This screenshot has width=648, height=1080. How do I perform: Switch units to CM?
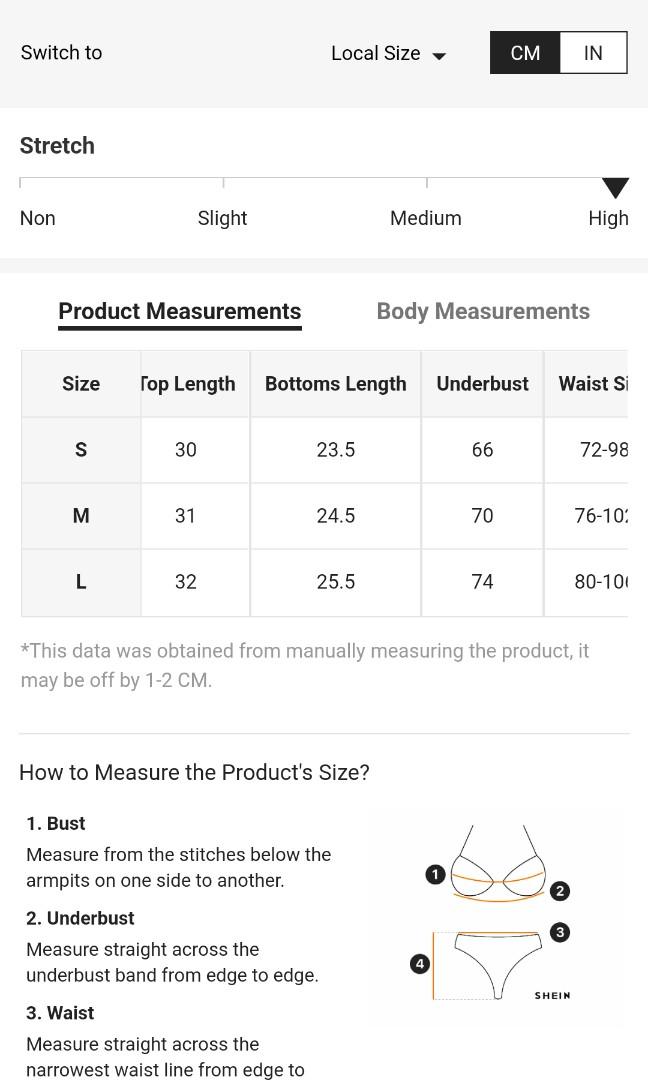(x=525, y=52)
